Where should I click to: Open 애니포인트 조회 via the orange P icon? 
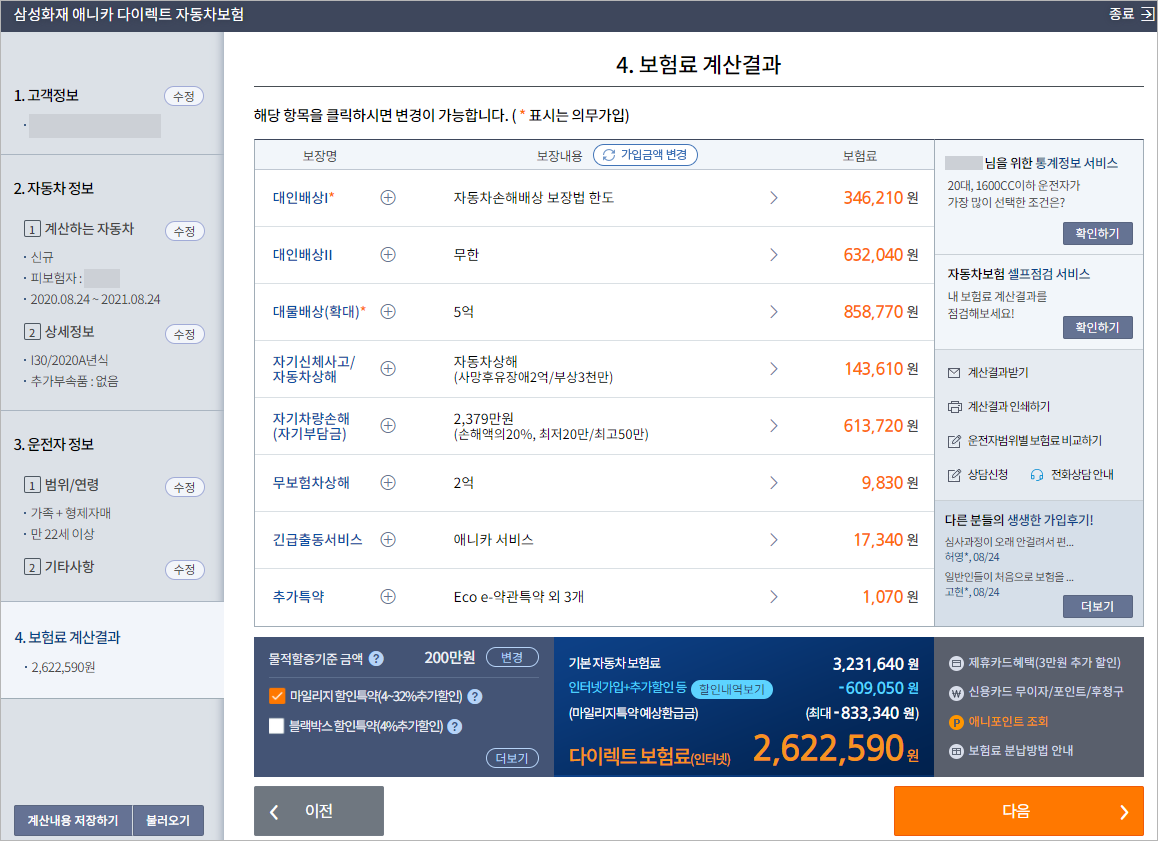pyautogui.click(x=956, y=722)
